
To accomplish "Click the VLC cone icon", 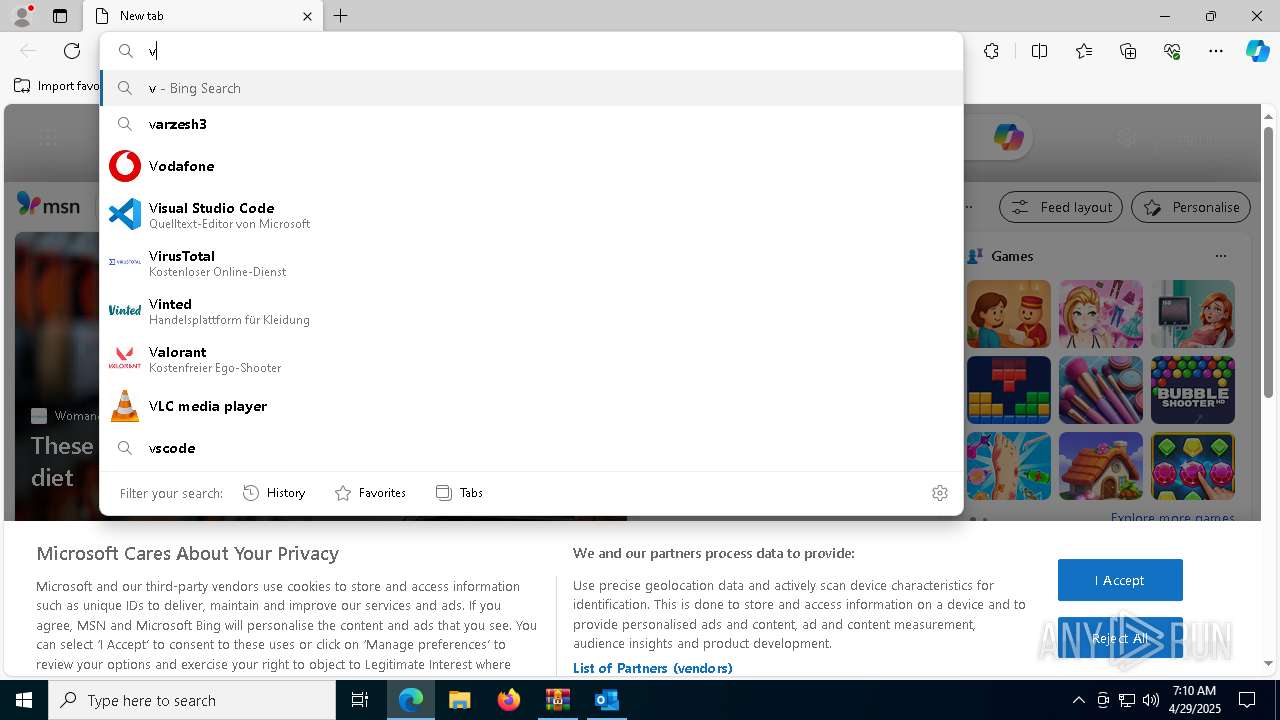I will coord(125,406).
